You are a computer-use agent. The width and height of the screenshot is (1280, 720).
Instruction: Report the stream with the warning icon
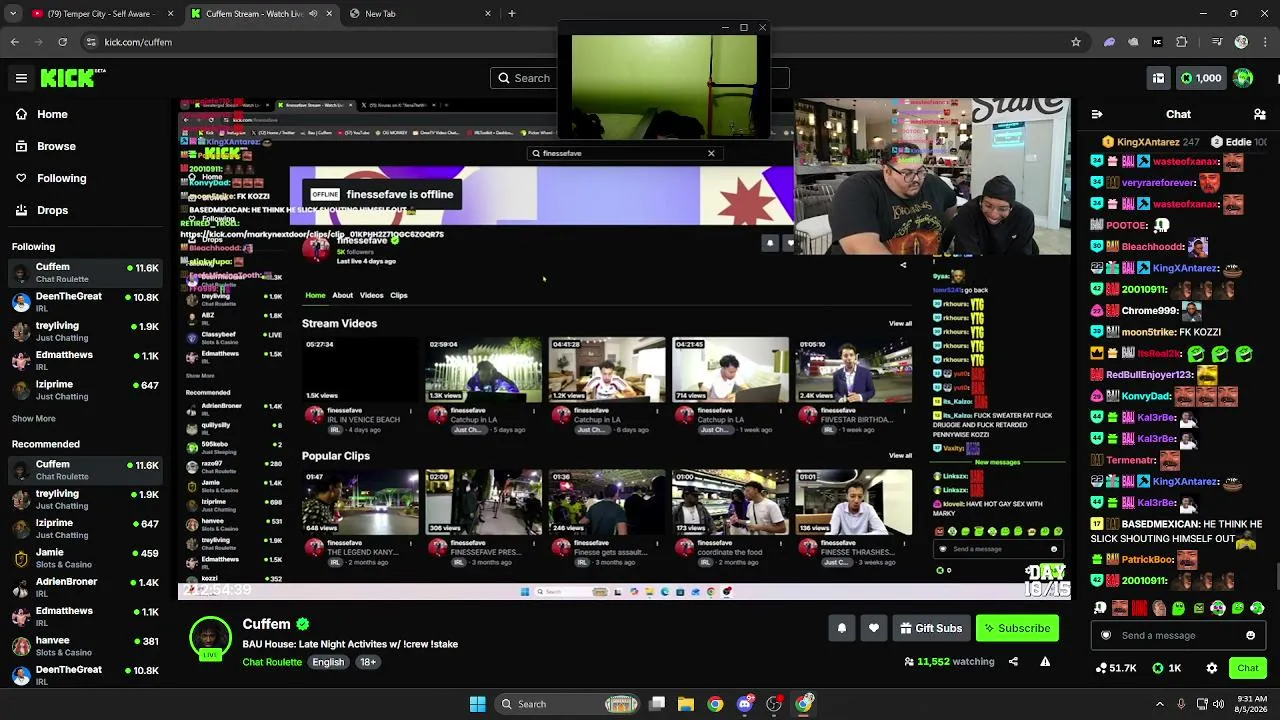point(1045,661)
